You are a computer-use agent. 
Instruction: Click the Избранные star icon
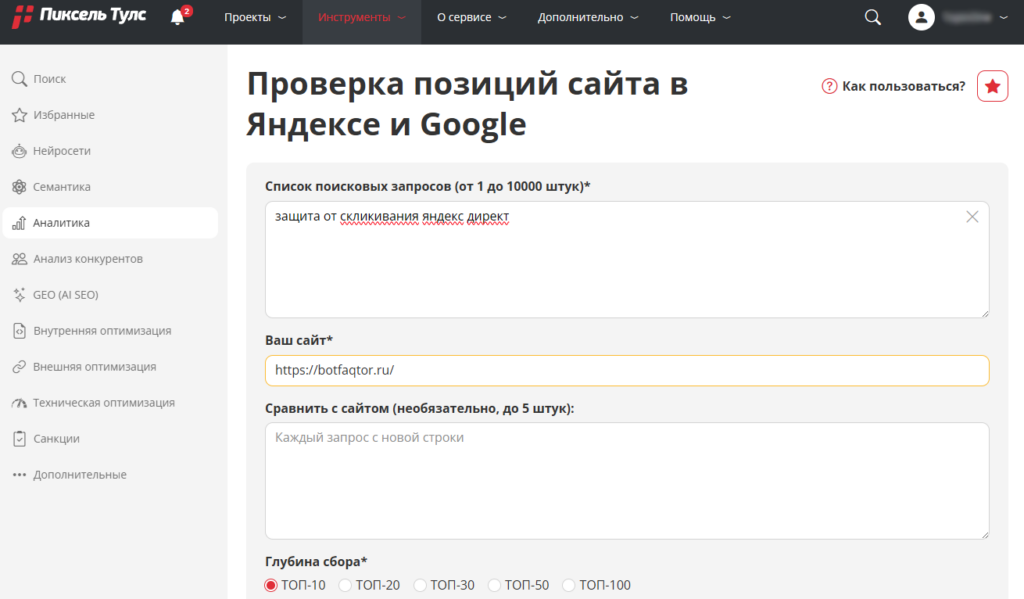(19, 115)
